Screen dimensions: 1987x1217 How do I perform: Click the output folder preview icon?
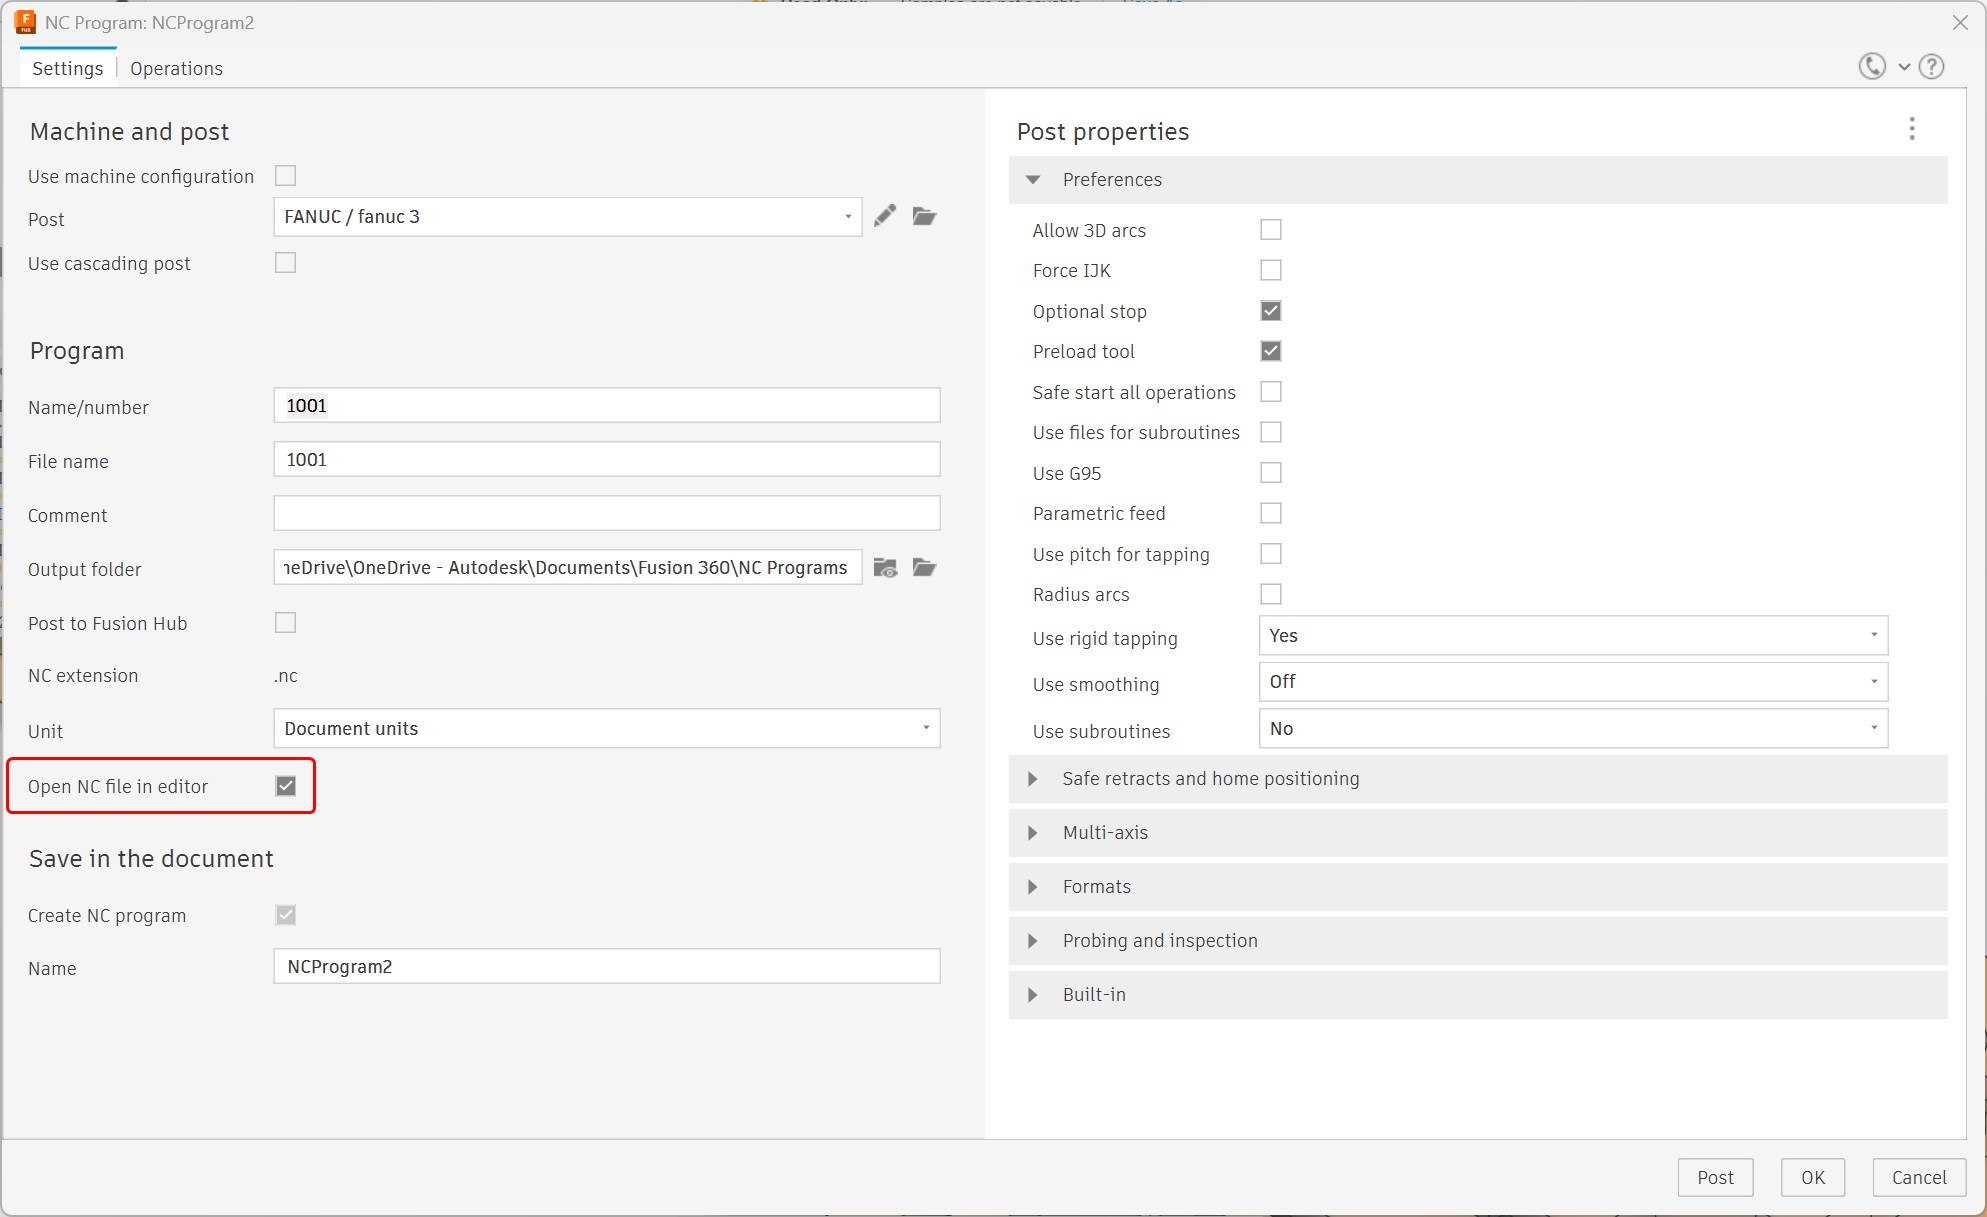tap(885, 568)
